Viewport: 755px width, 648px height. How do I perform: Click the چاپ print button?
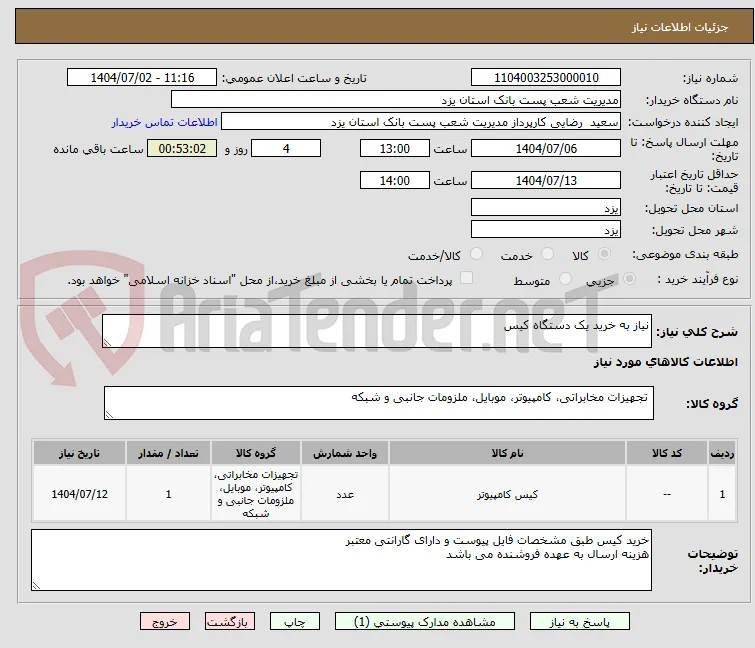[x=295, y=622]
